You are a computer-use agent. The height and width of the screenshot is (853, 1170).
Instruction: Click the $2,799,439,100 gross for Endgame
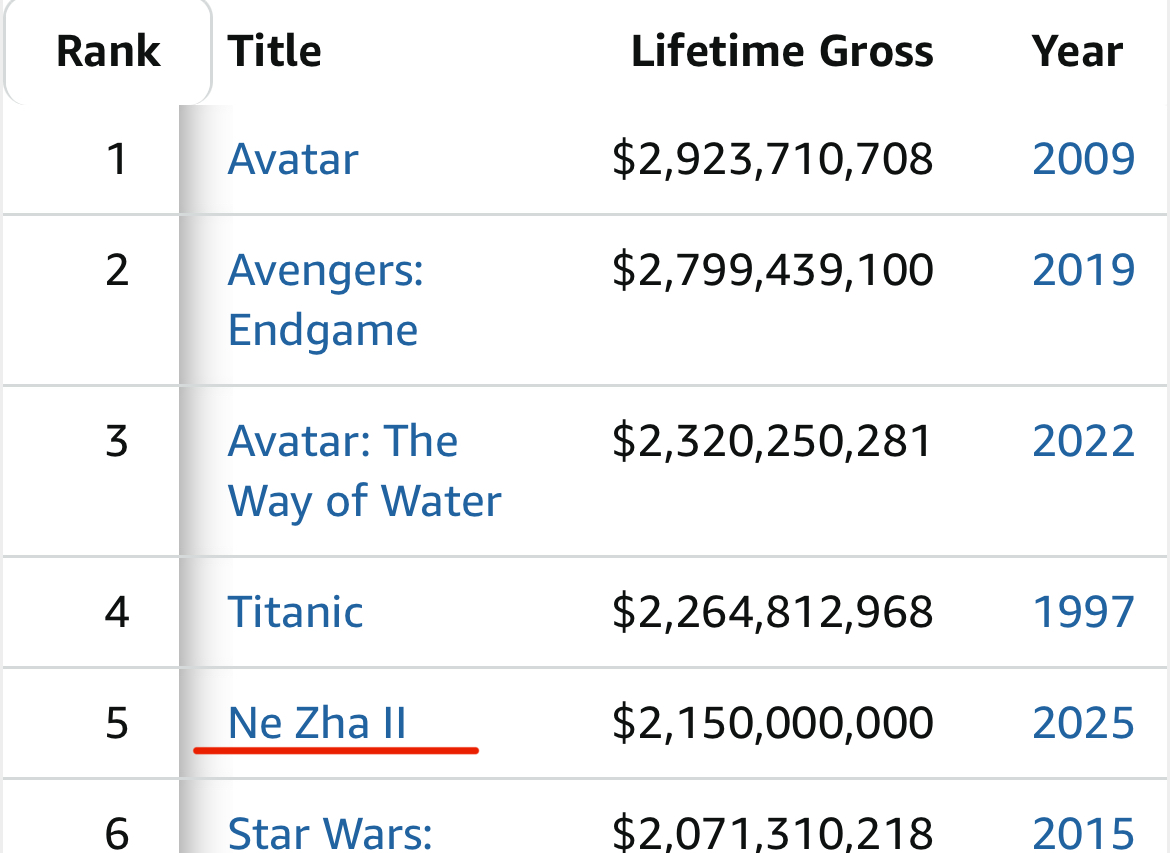772,270
